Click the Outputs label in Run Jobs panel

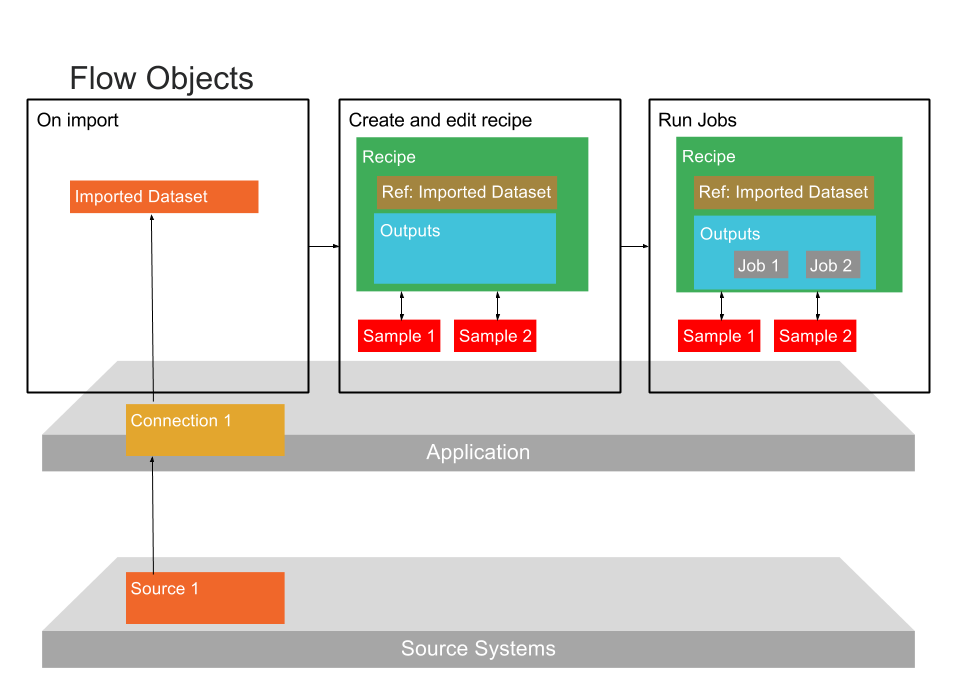730,234
